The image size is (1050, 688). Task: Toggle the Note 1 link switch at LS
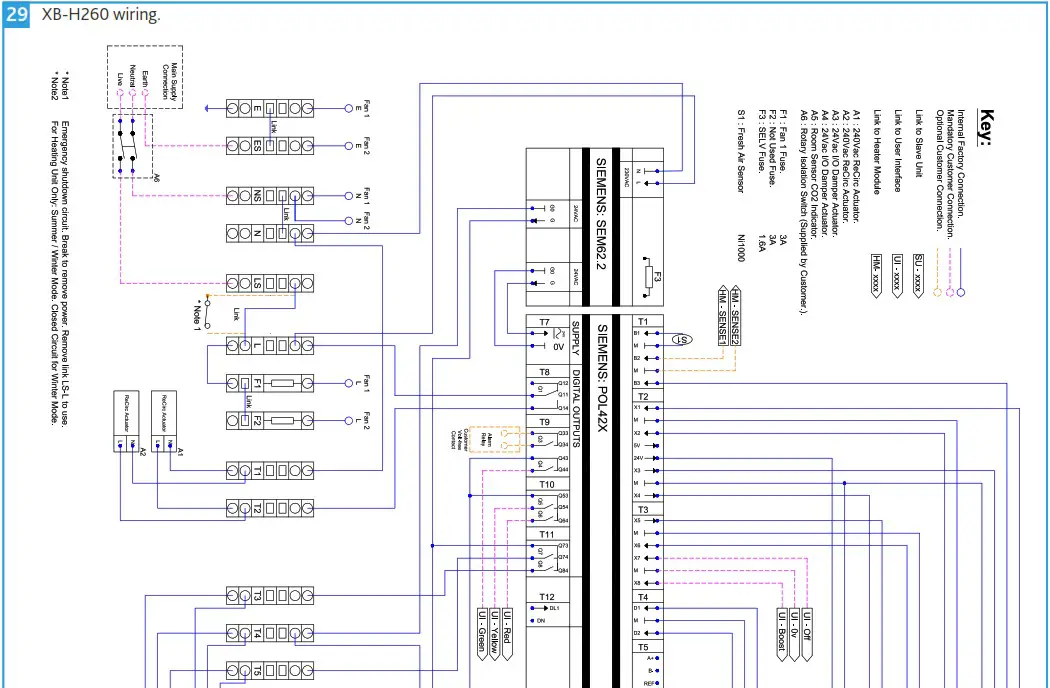[207, 313]
